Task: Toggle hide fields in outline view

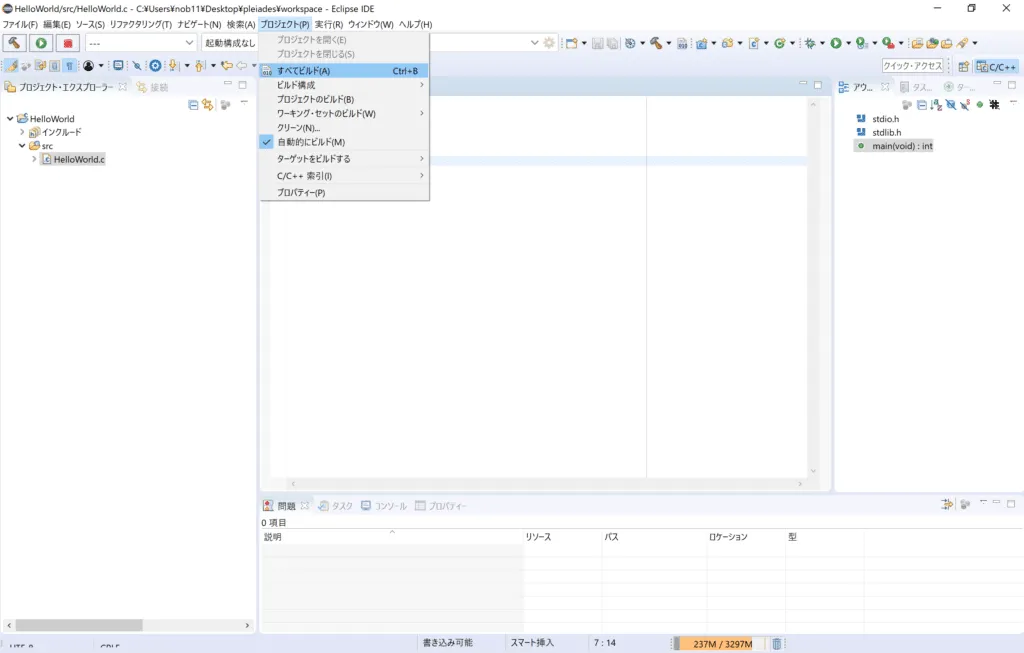Action: point(951,104)
